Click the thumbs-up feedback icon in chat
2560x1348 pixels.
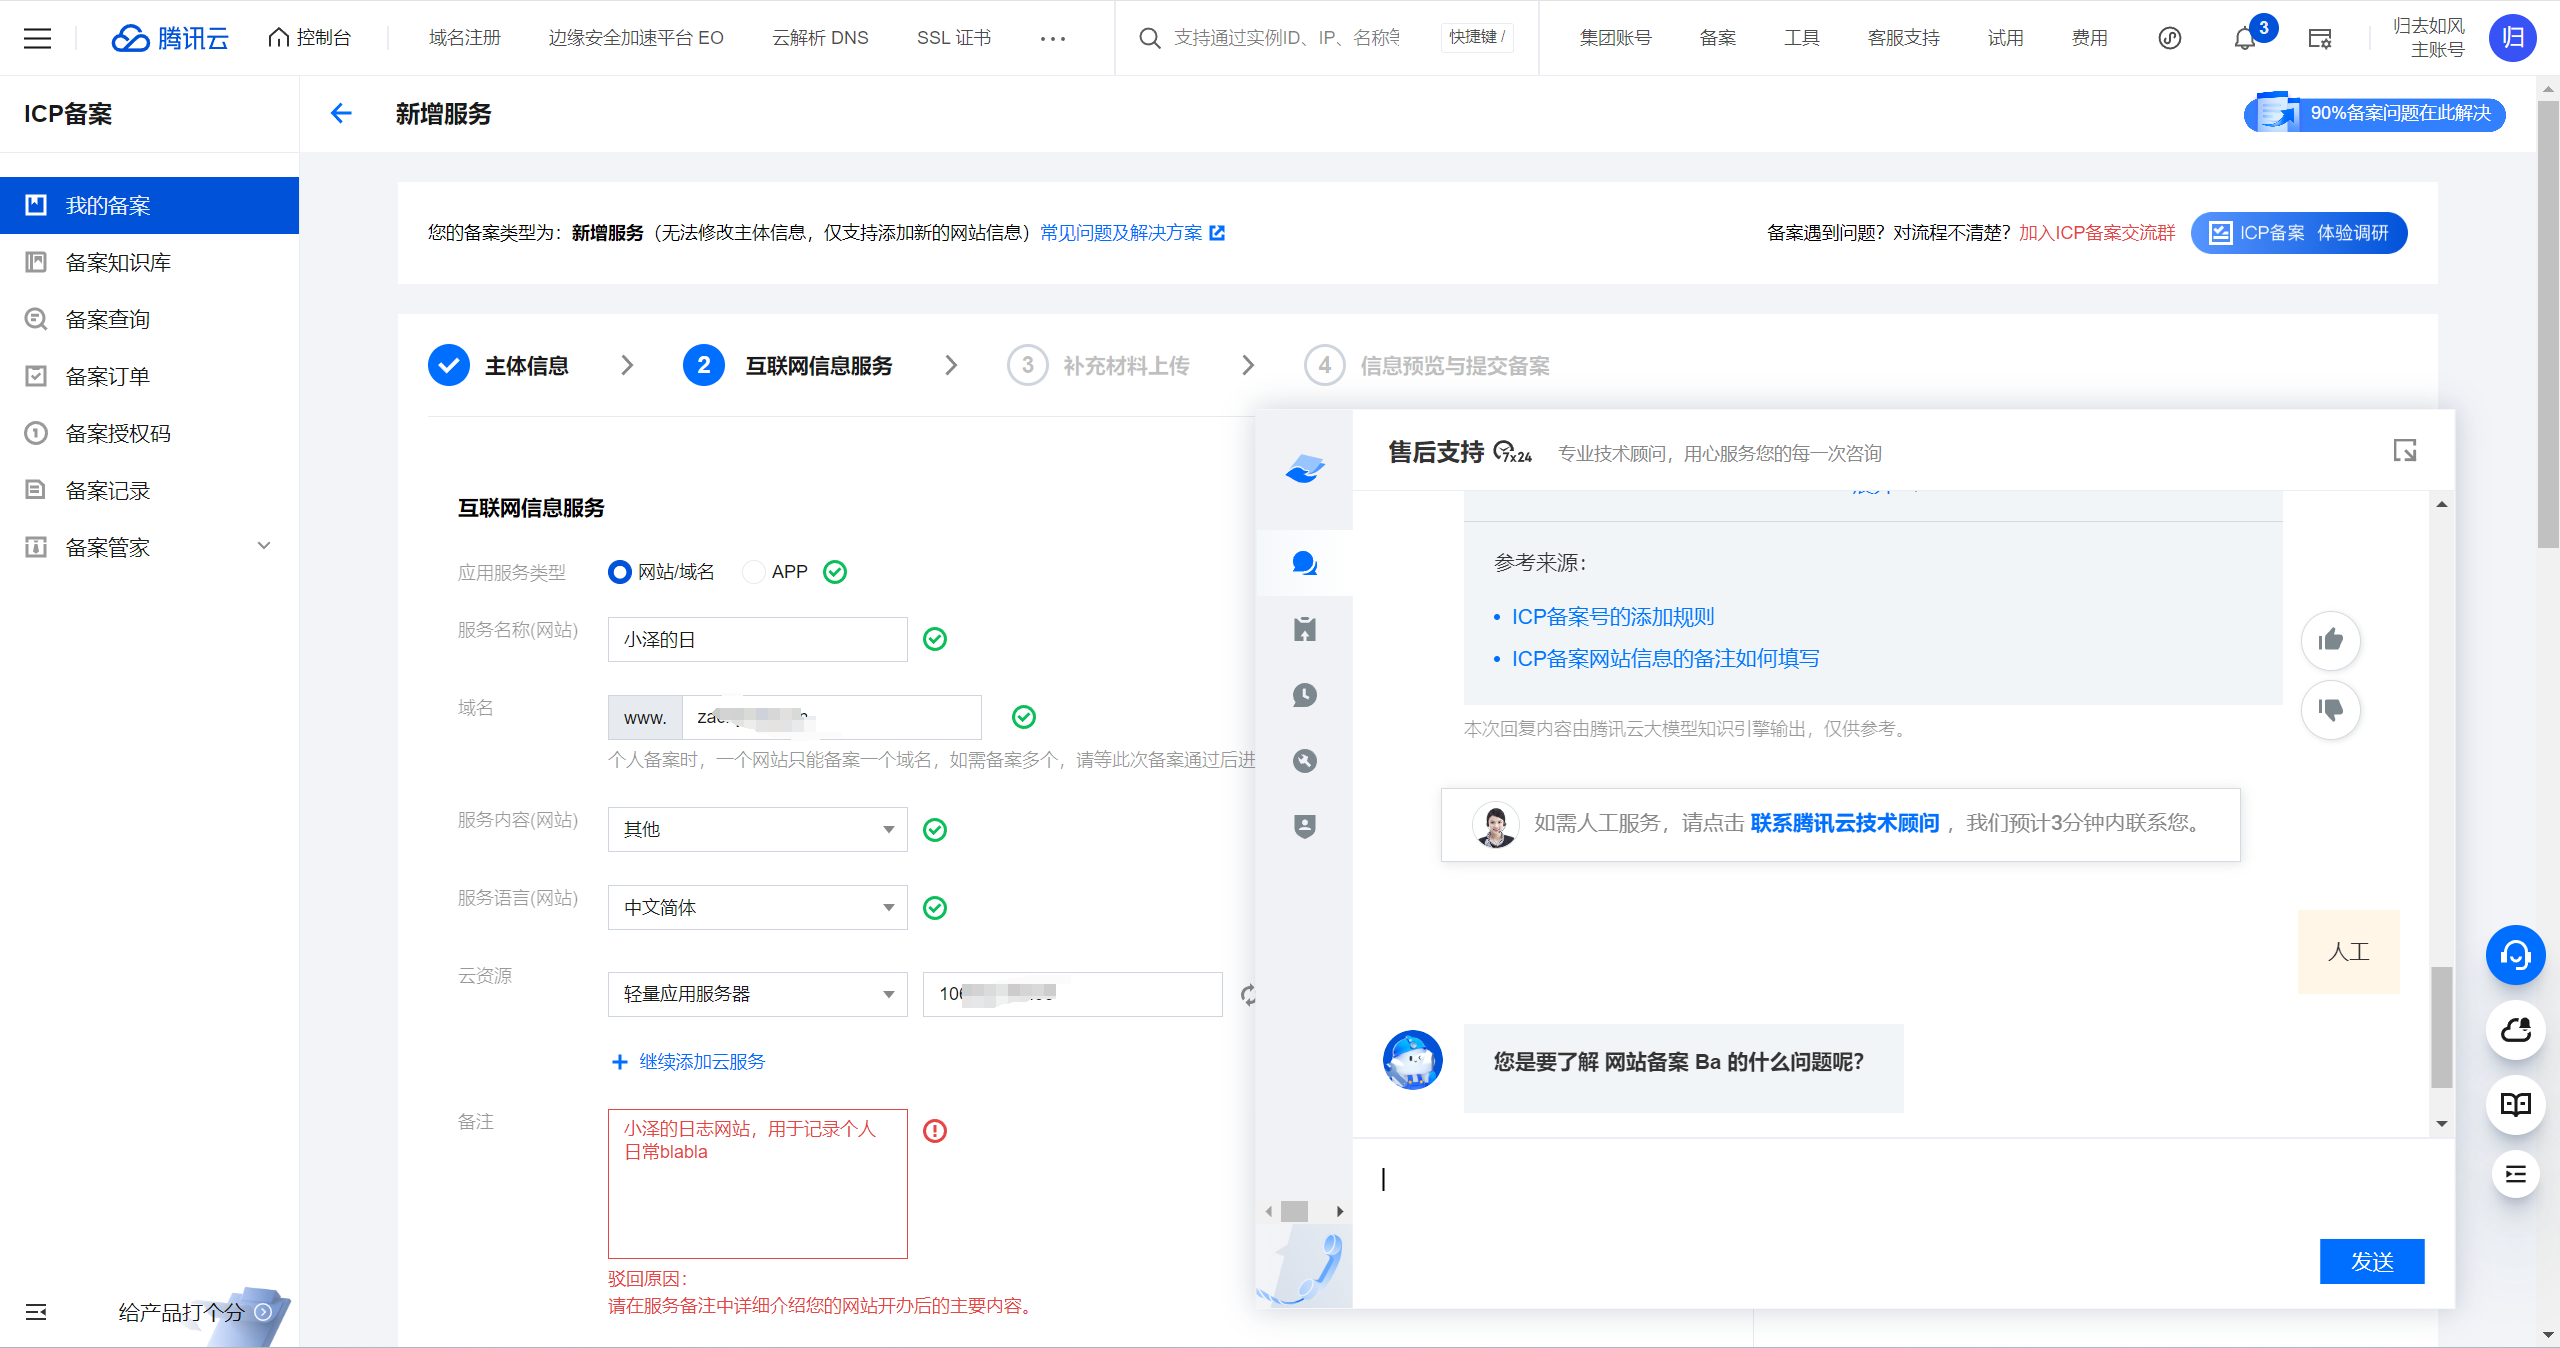pyautogui.click(x=2330, y=640)
